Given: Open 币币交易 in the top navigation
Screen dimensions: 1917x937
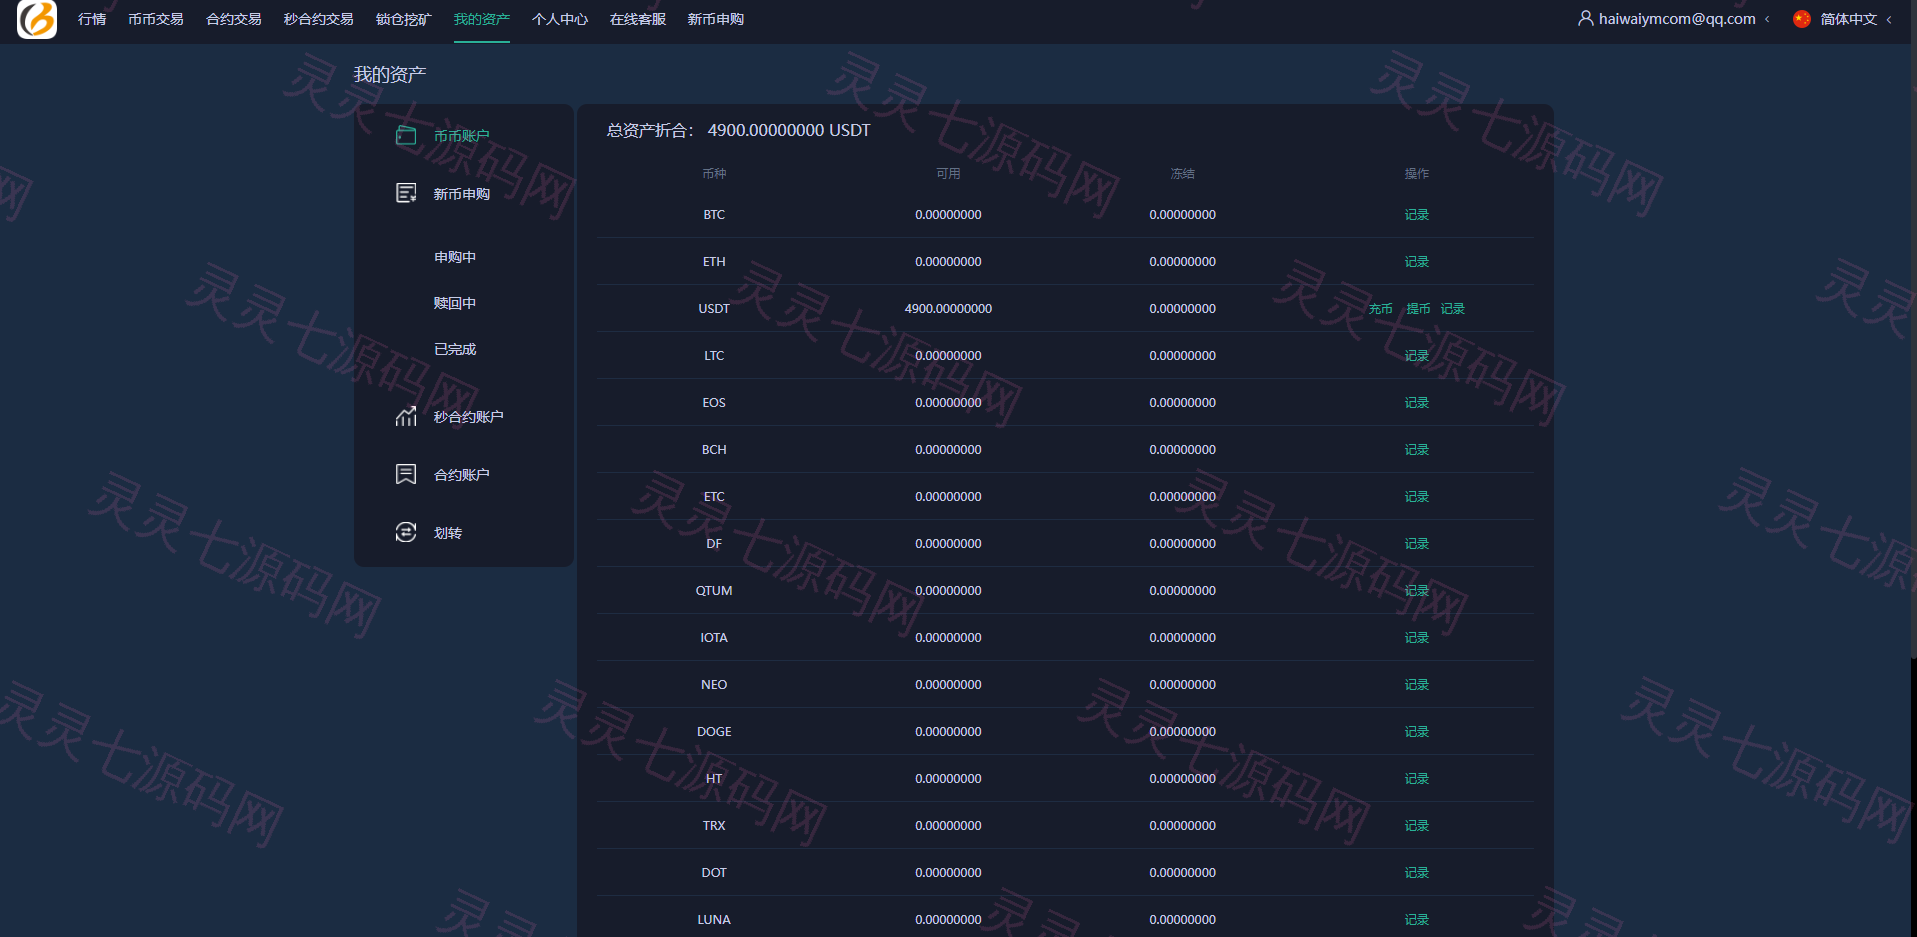Looking at the screenshot, I should [x=156, y=19].
